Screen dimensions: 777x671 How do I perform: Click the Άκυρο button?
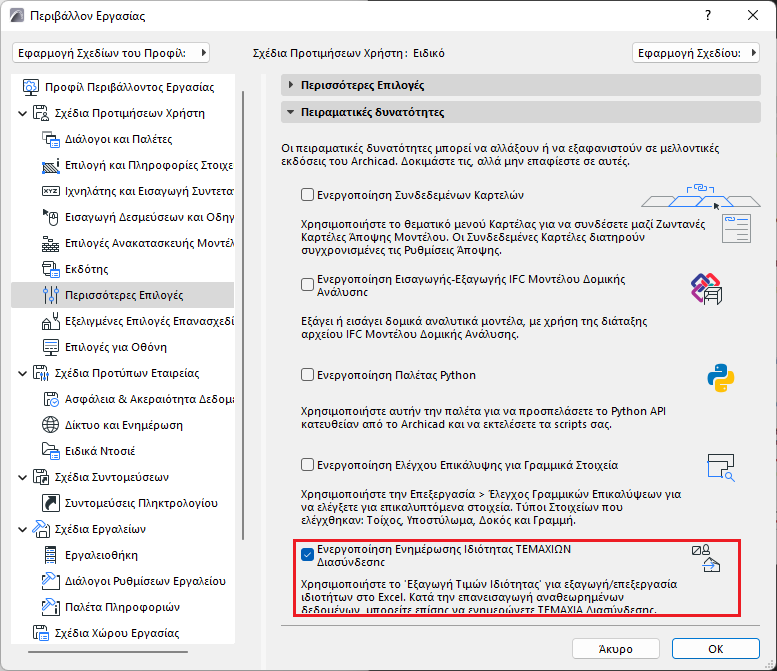point(615,649)
